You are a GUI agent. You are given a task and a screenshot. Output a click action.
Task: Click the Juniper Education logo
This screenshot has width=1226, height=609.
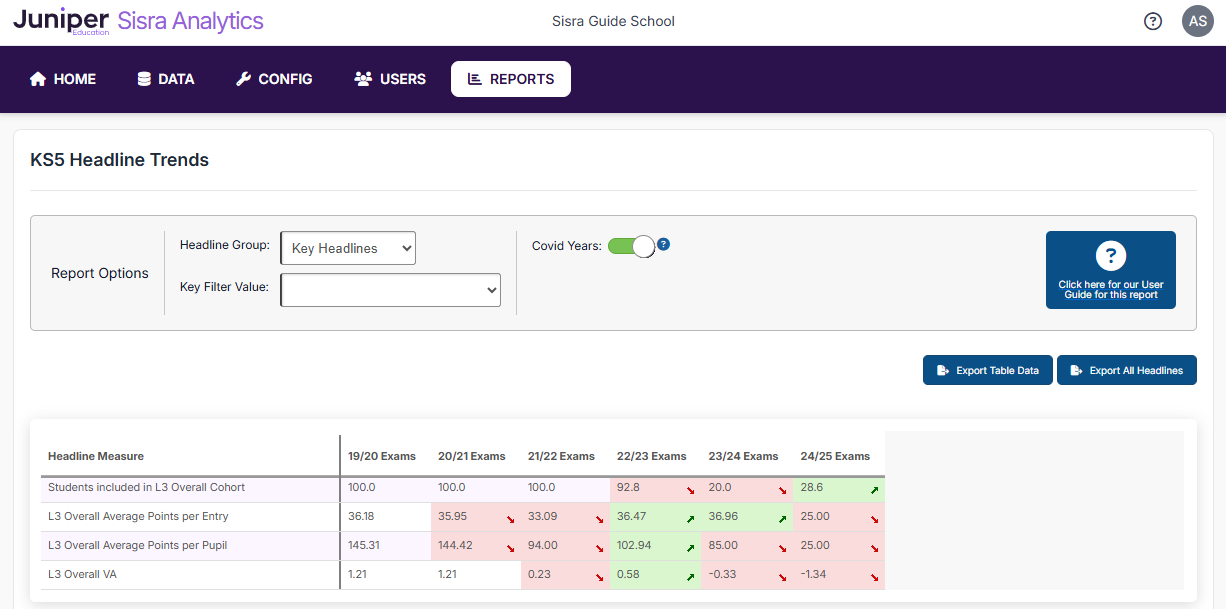pyautogui.click(x=60, y=20)
